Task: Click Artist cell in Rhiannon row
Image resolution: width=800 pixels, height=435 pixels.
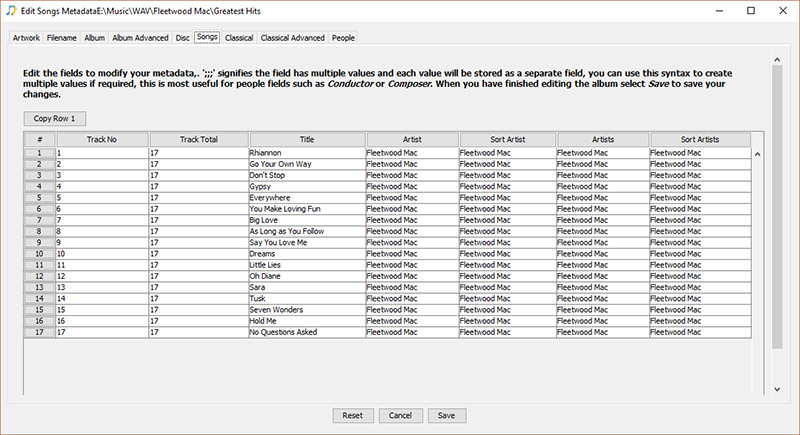Action: (x=412, y=153)
